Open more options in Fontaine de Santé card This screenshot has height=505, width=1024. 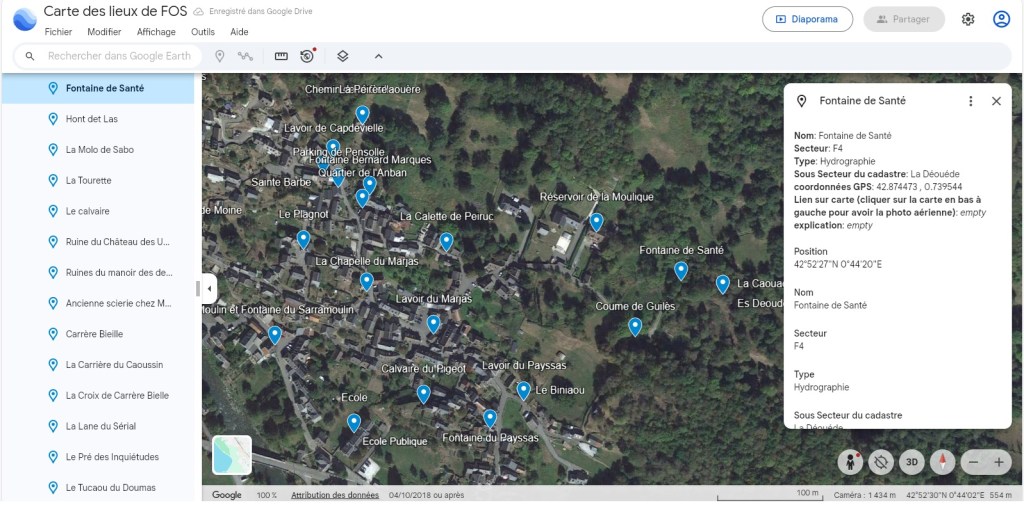pyautogui.click(x=970, y=101)
